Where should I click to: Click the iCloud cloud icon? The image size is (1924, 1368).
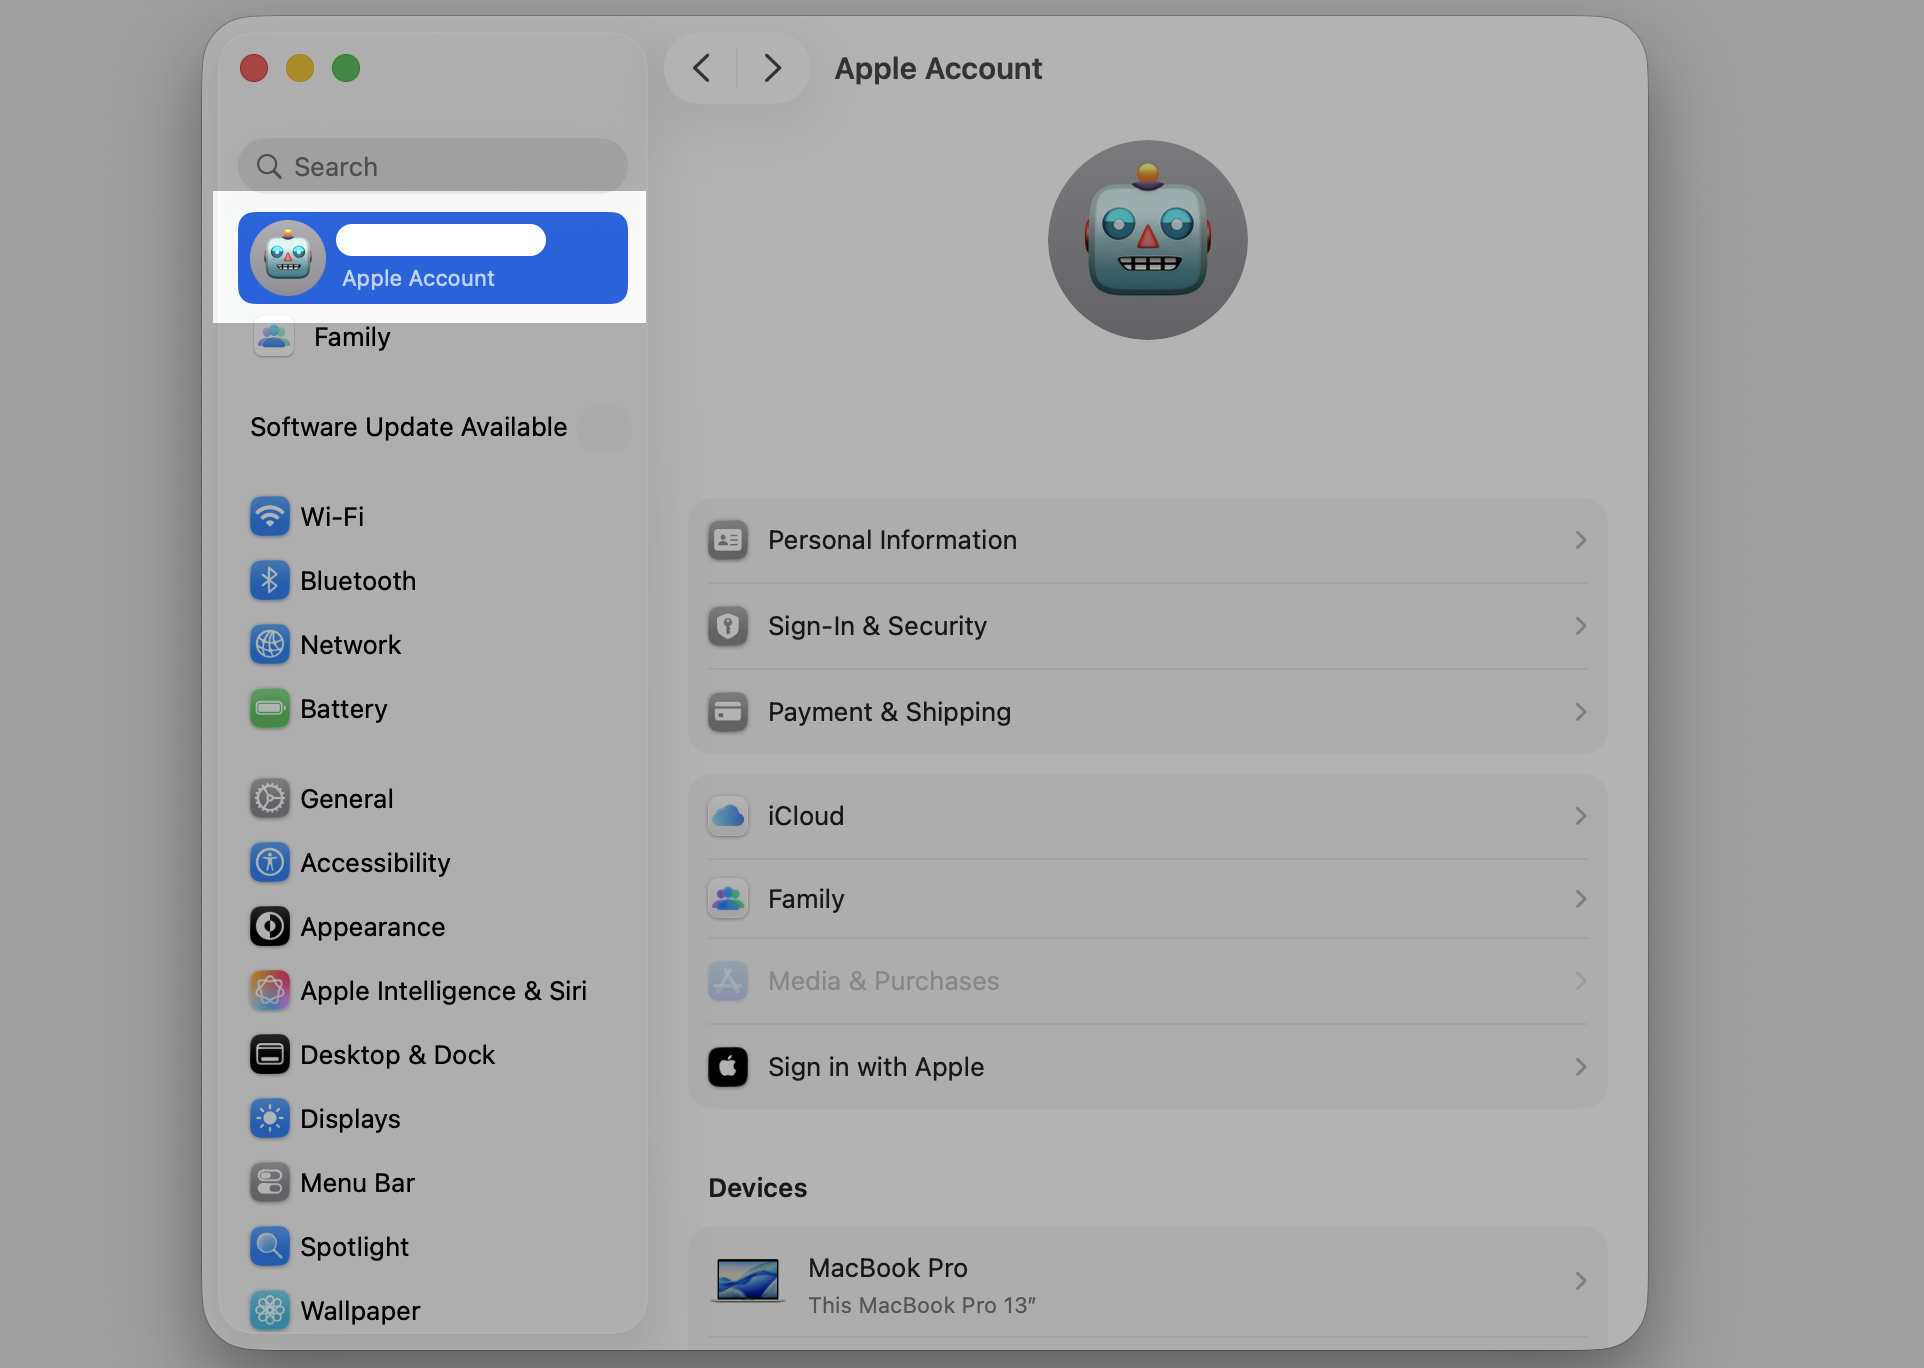[x=728, y=817]
